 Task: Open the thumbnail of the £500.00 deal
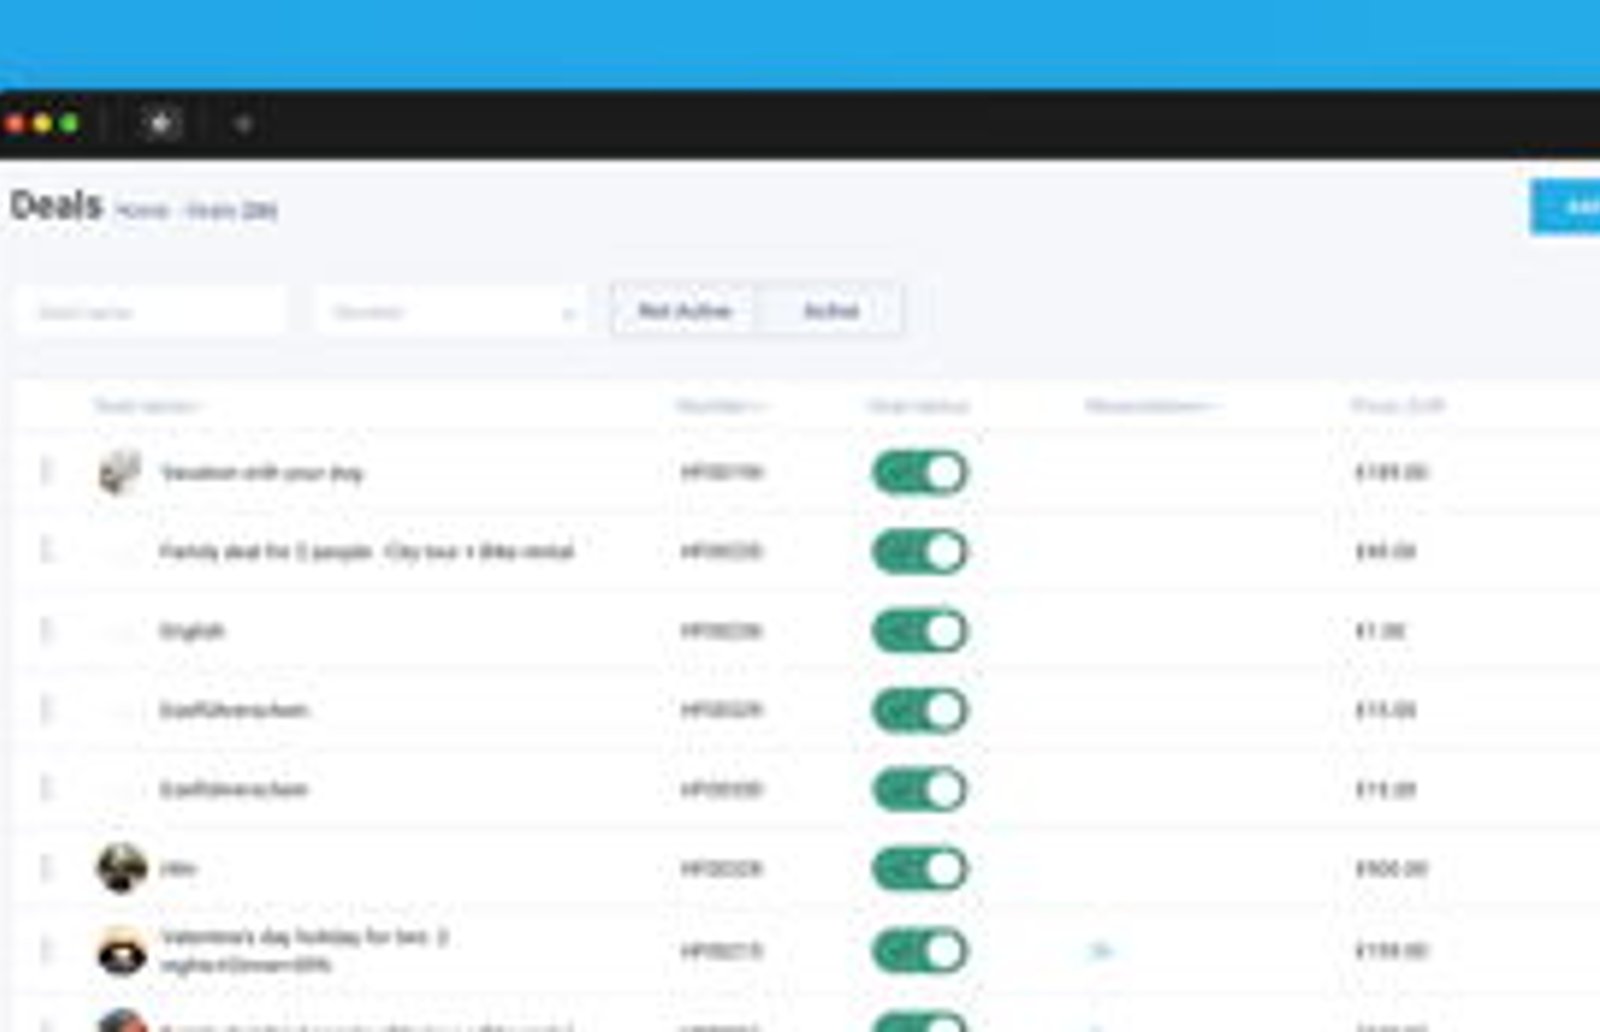[x=122, y=868]
